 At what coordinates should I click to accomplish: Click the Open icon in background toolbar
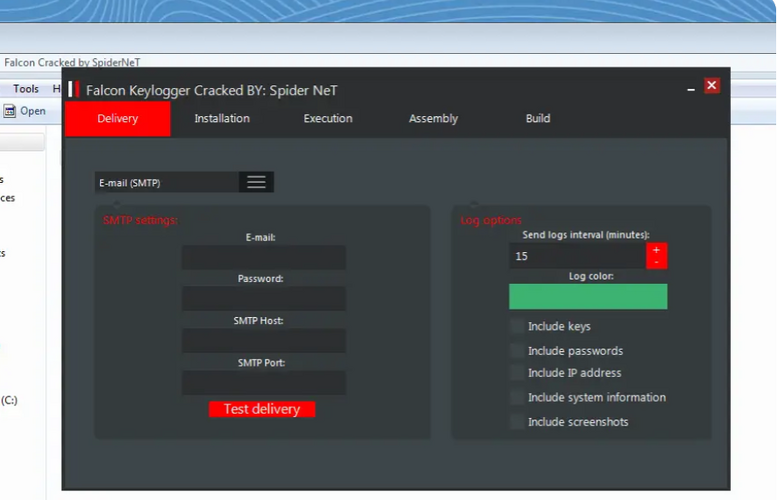tap(10, 111)
